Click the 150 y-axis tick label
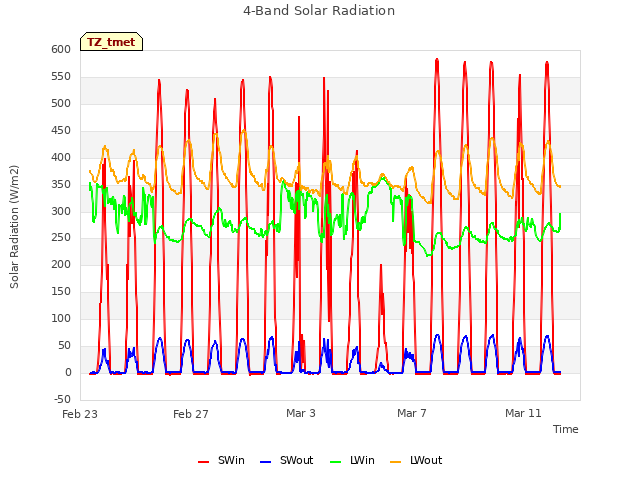 tap(61, 291)
